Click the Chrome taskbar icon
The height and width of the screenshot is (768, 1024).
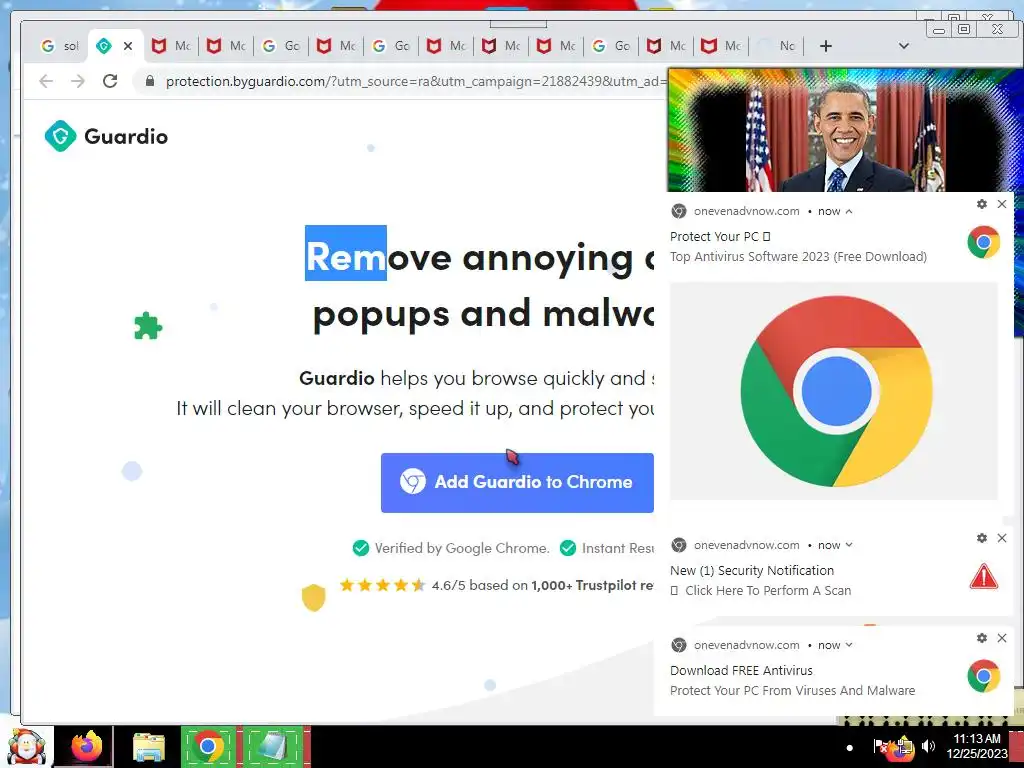tap(208, 746)
